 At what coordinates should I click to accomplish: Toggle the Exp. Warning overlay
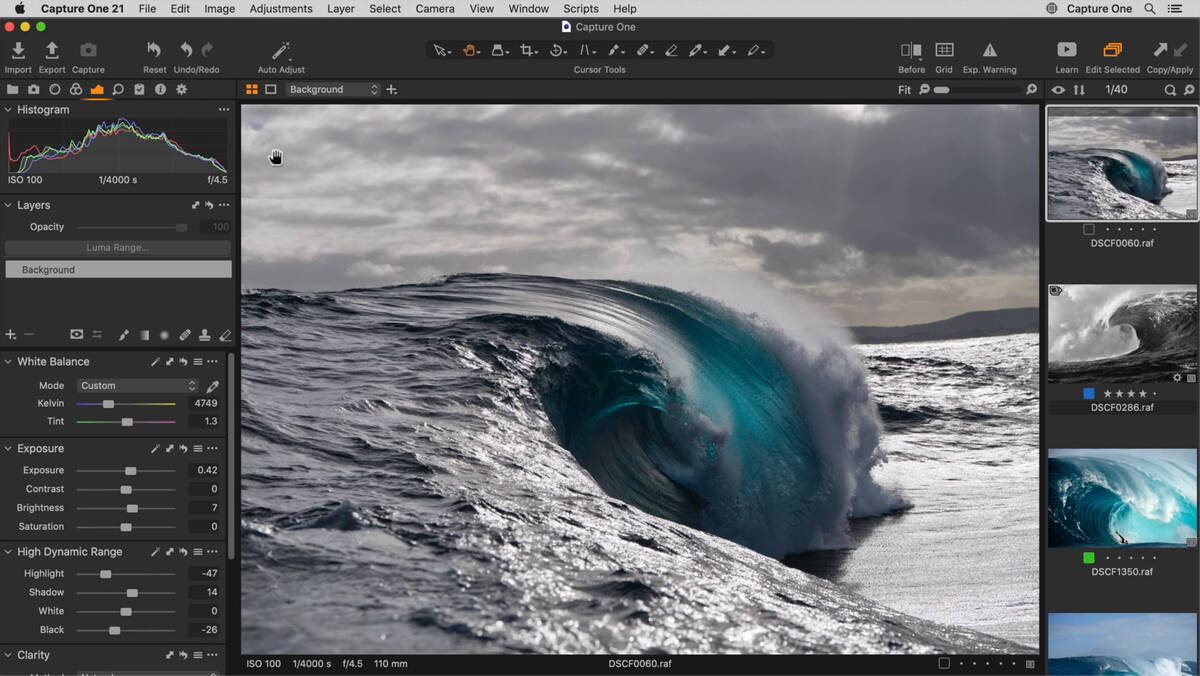click(989, 51)
